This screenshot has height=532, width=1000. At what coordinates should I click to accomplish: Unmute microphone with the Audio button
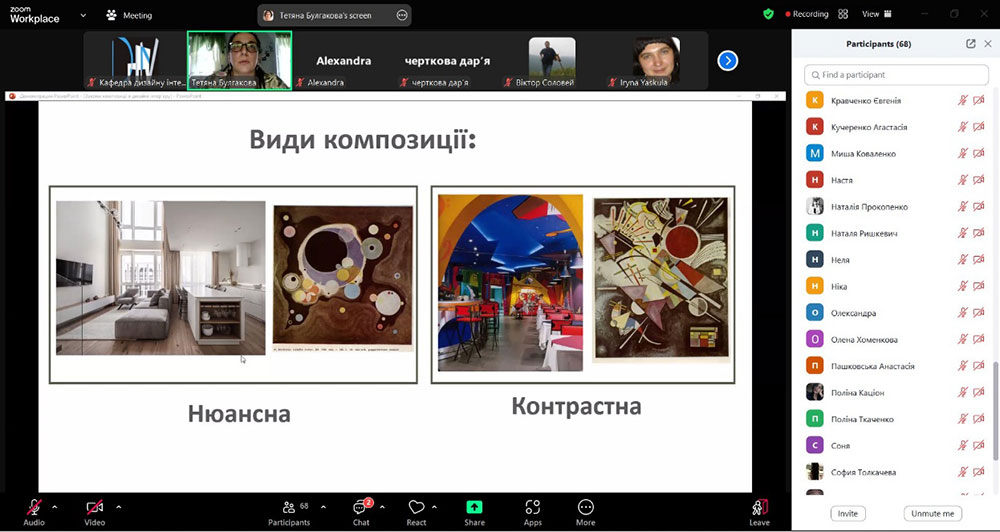[x=34, y=512]
